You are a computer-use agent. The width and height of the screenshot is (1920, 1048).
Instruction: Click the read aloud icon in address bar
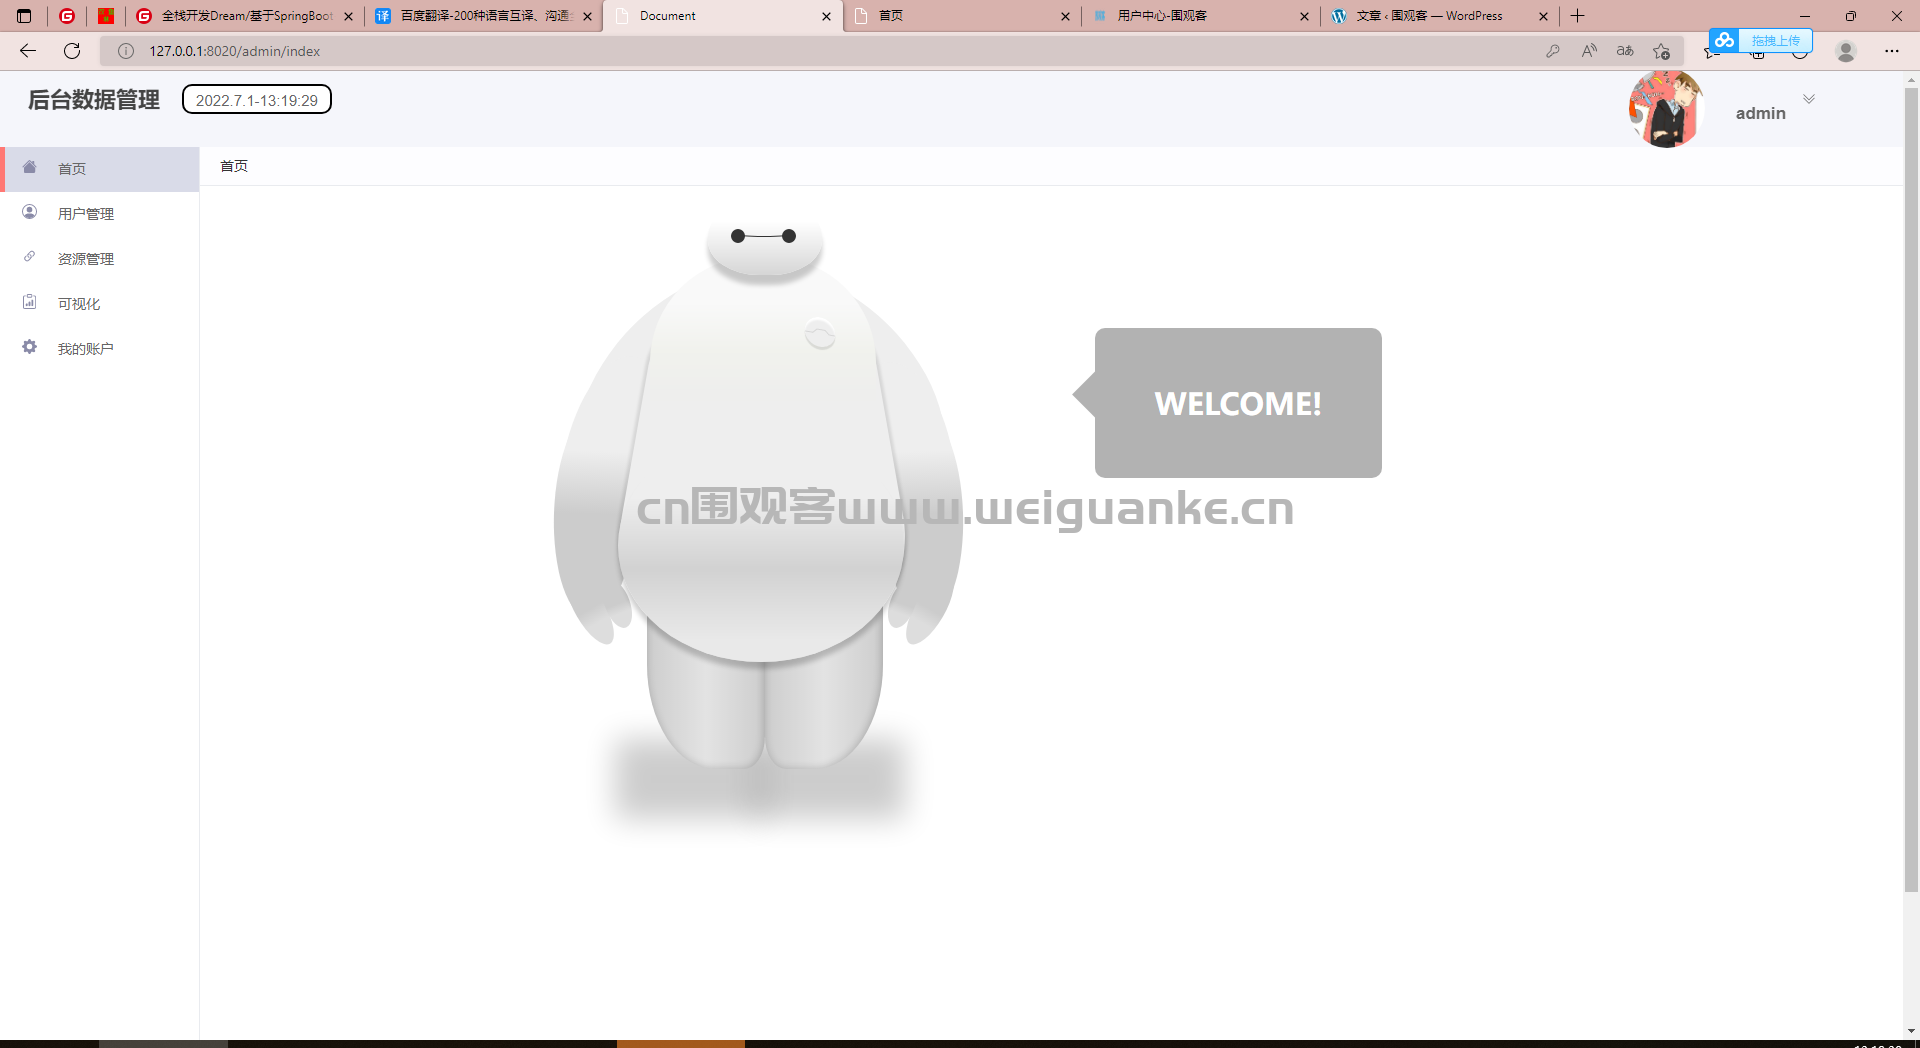[x=1589, y=51]
